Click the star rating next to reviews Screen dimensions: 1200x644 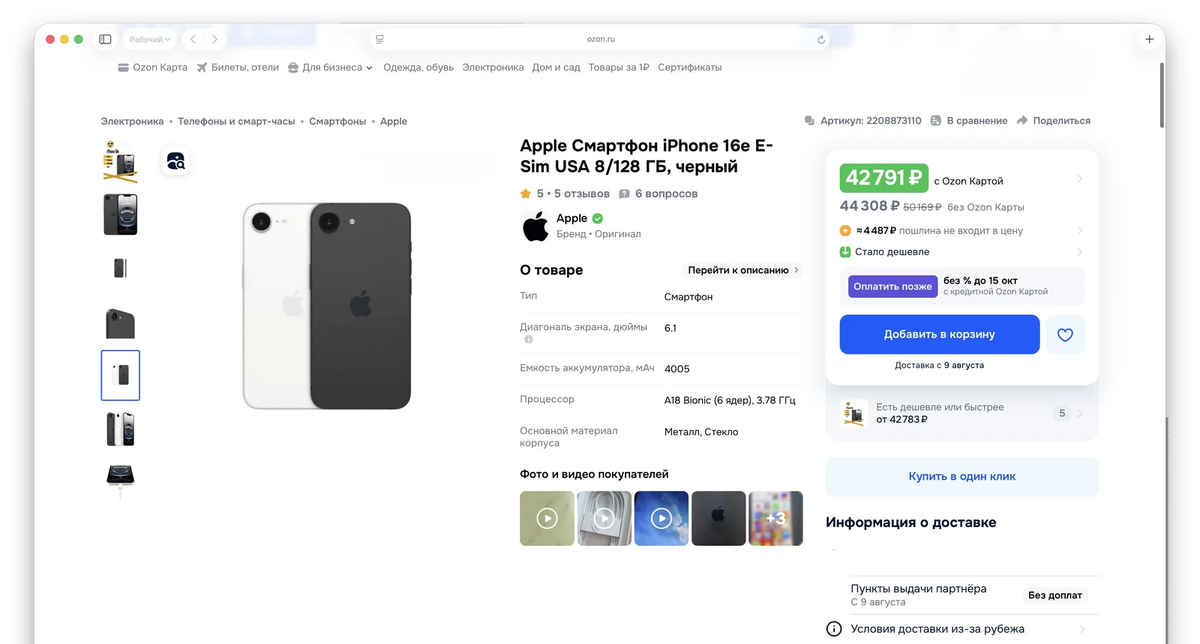(523, 193)
